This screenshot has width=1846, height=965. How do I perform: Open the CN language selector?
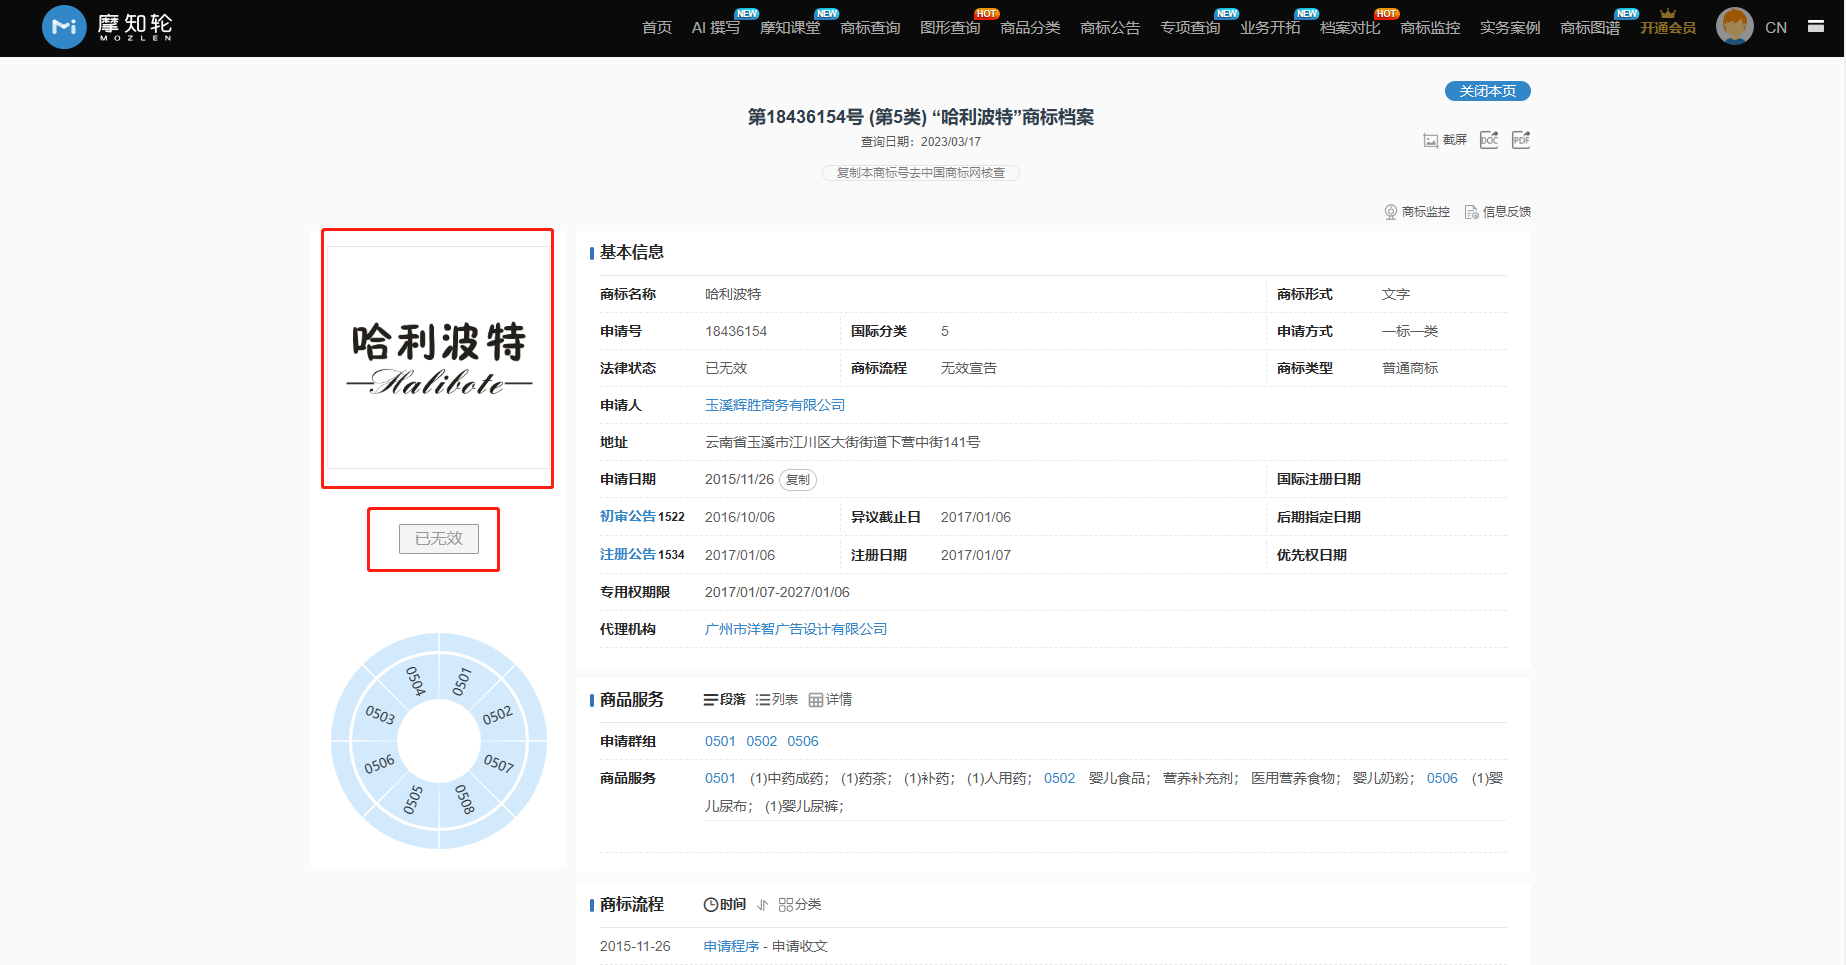click(x=1776, y=28)
